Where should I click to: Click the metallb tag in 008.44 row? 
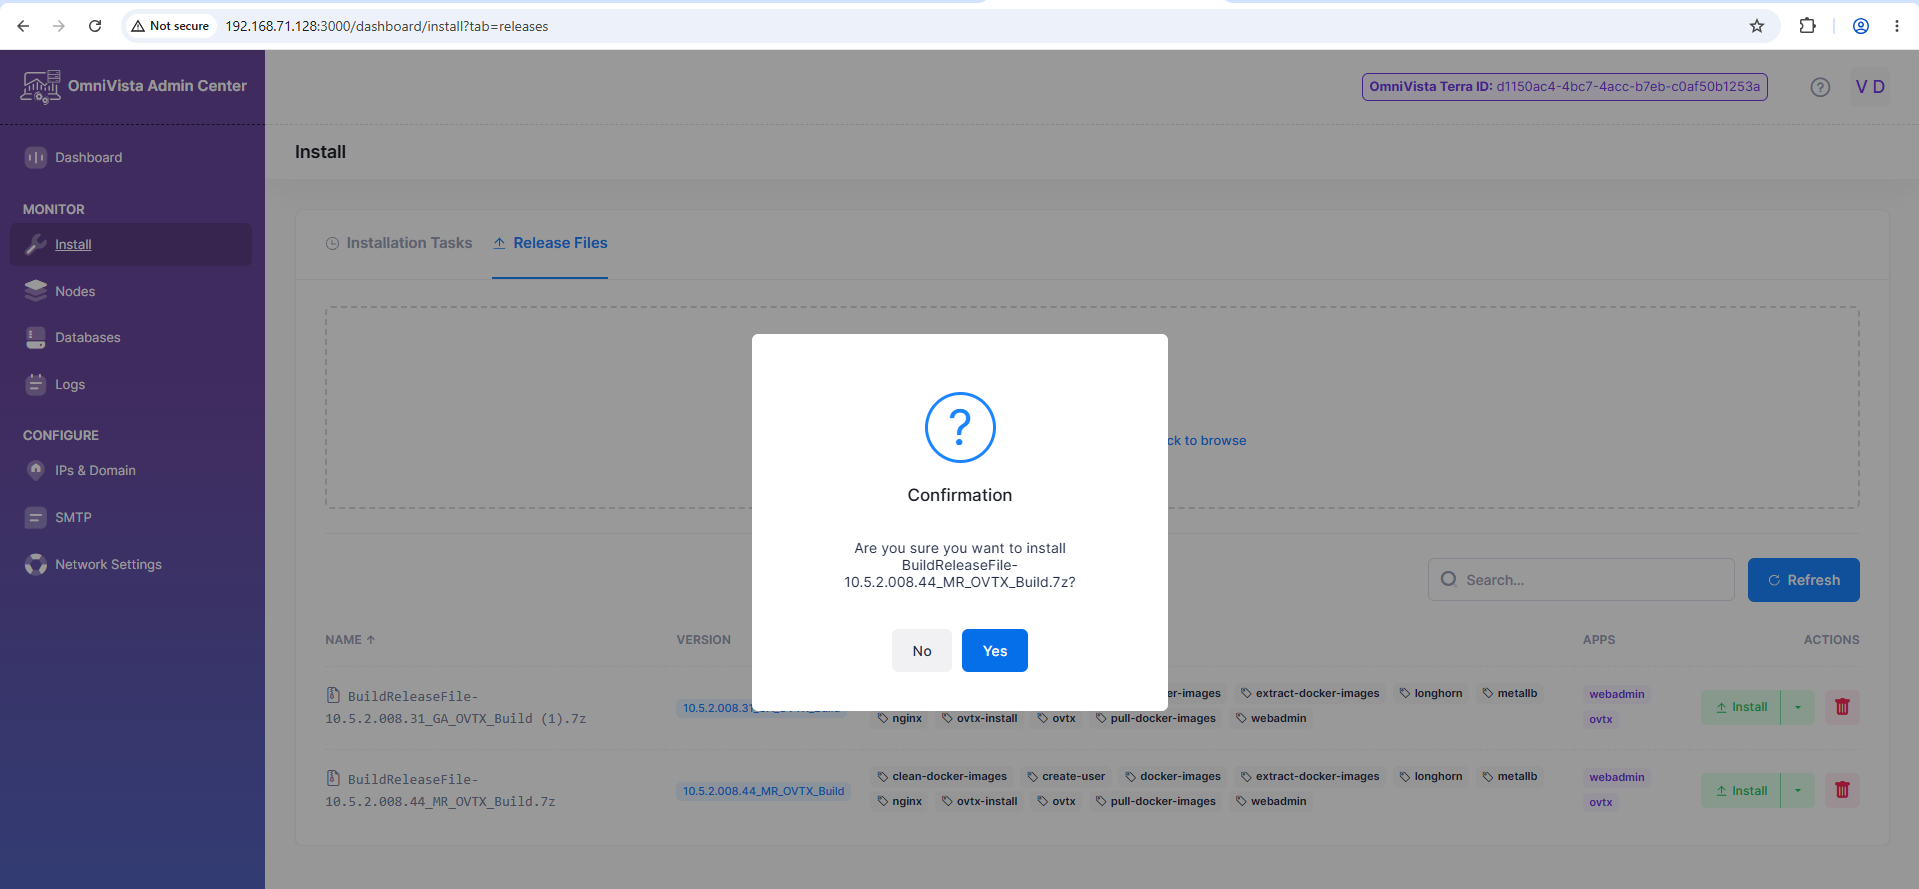tap(1510, 776)
